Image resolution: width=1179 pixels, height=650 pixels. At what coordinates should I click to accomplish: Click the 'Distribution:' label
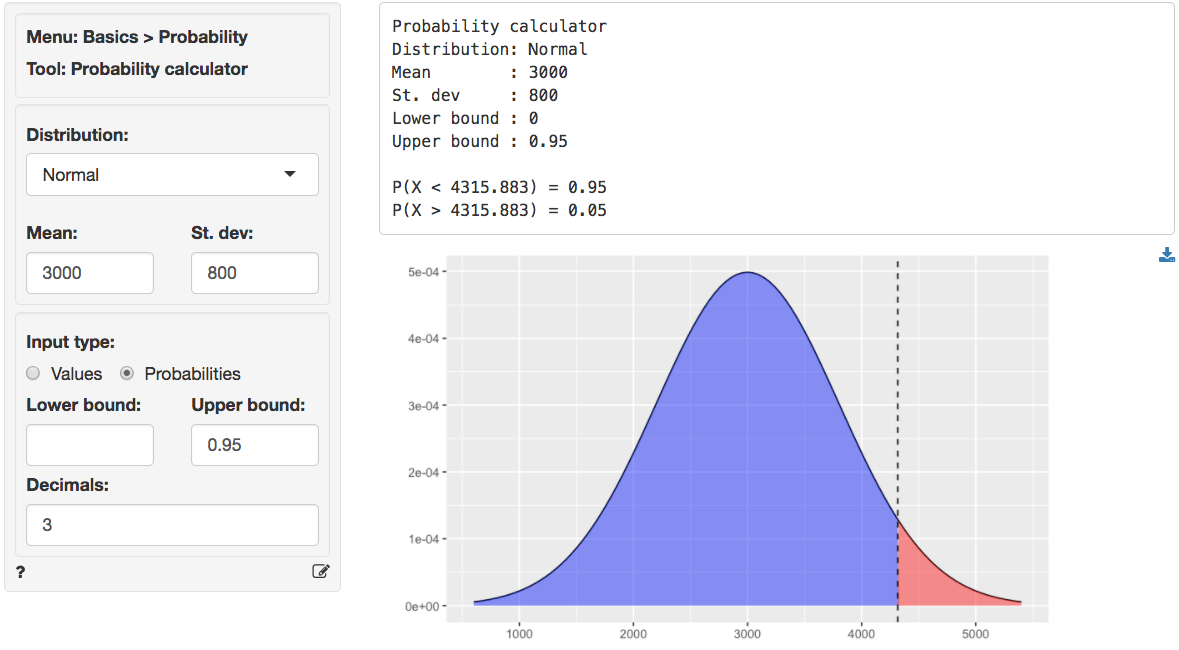coord(77,135)
